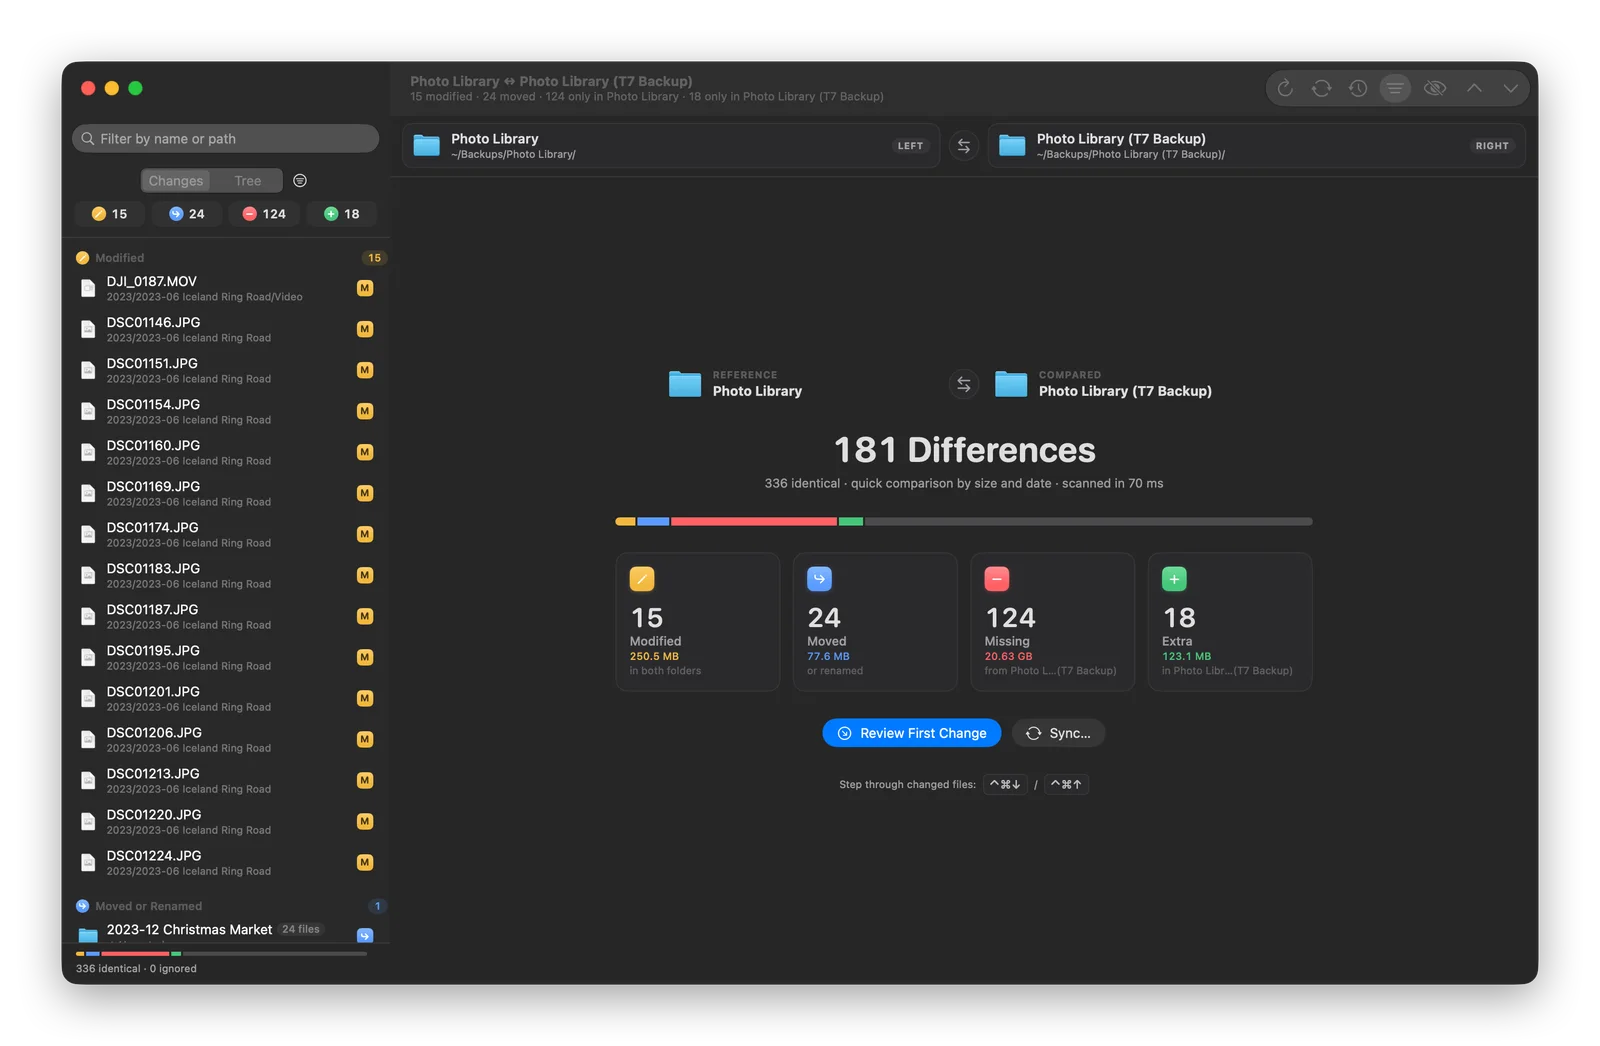The image size is (1600, 1046).
Task: Toggle the 18 extra filter chip
Action: [x=342, y=214]
